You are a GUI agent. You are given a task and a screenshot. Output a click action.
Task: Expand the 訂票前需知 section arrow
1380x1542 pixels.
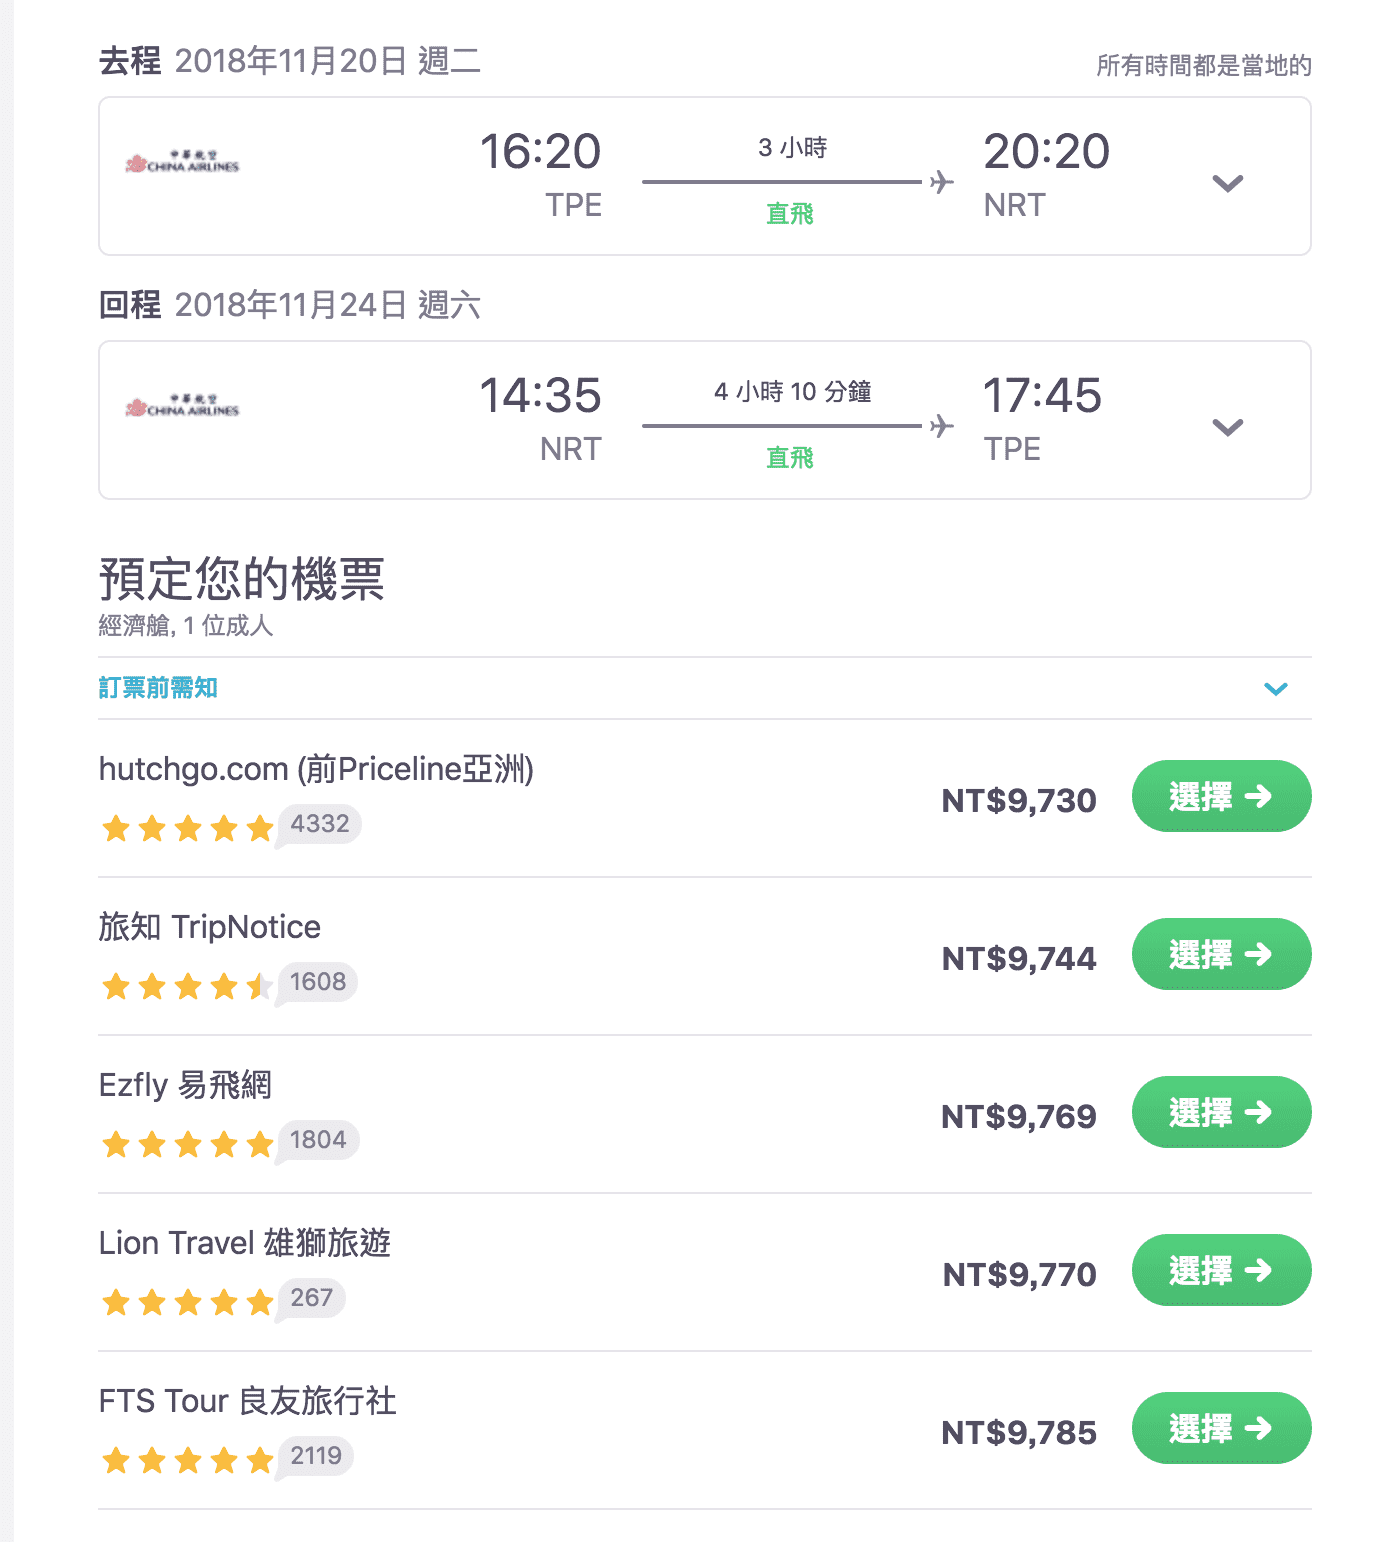[x=1275, y=689]
